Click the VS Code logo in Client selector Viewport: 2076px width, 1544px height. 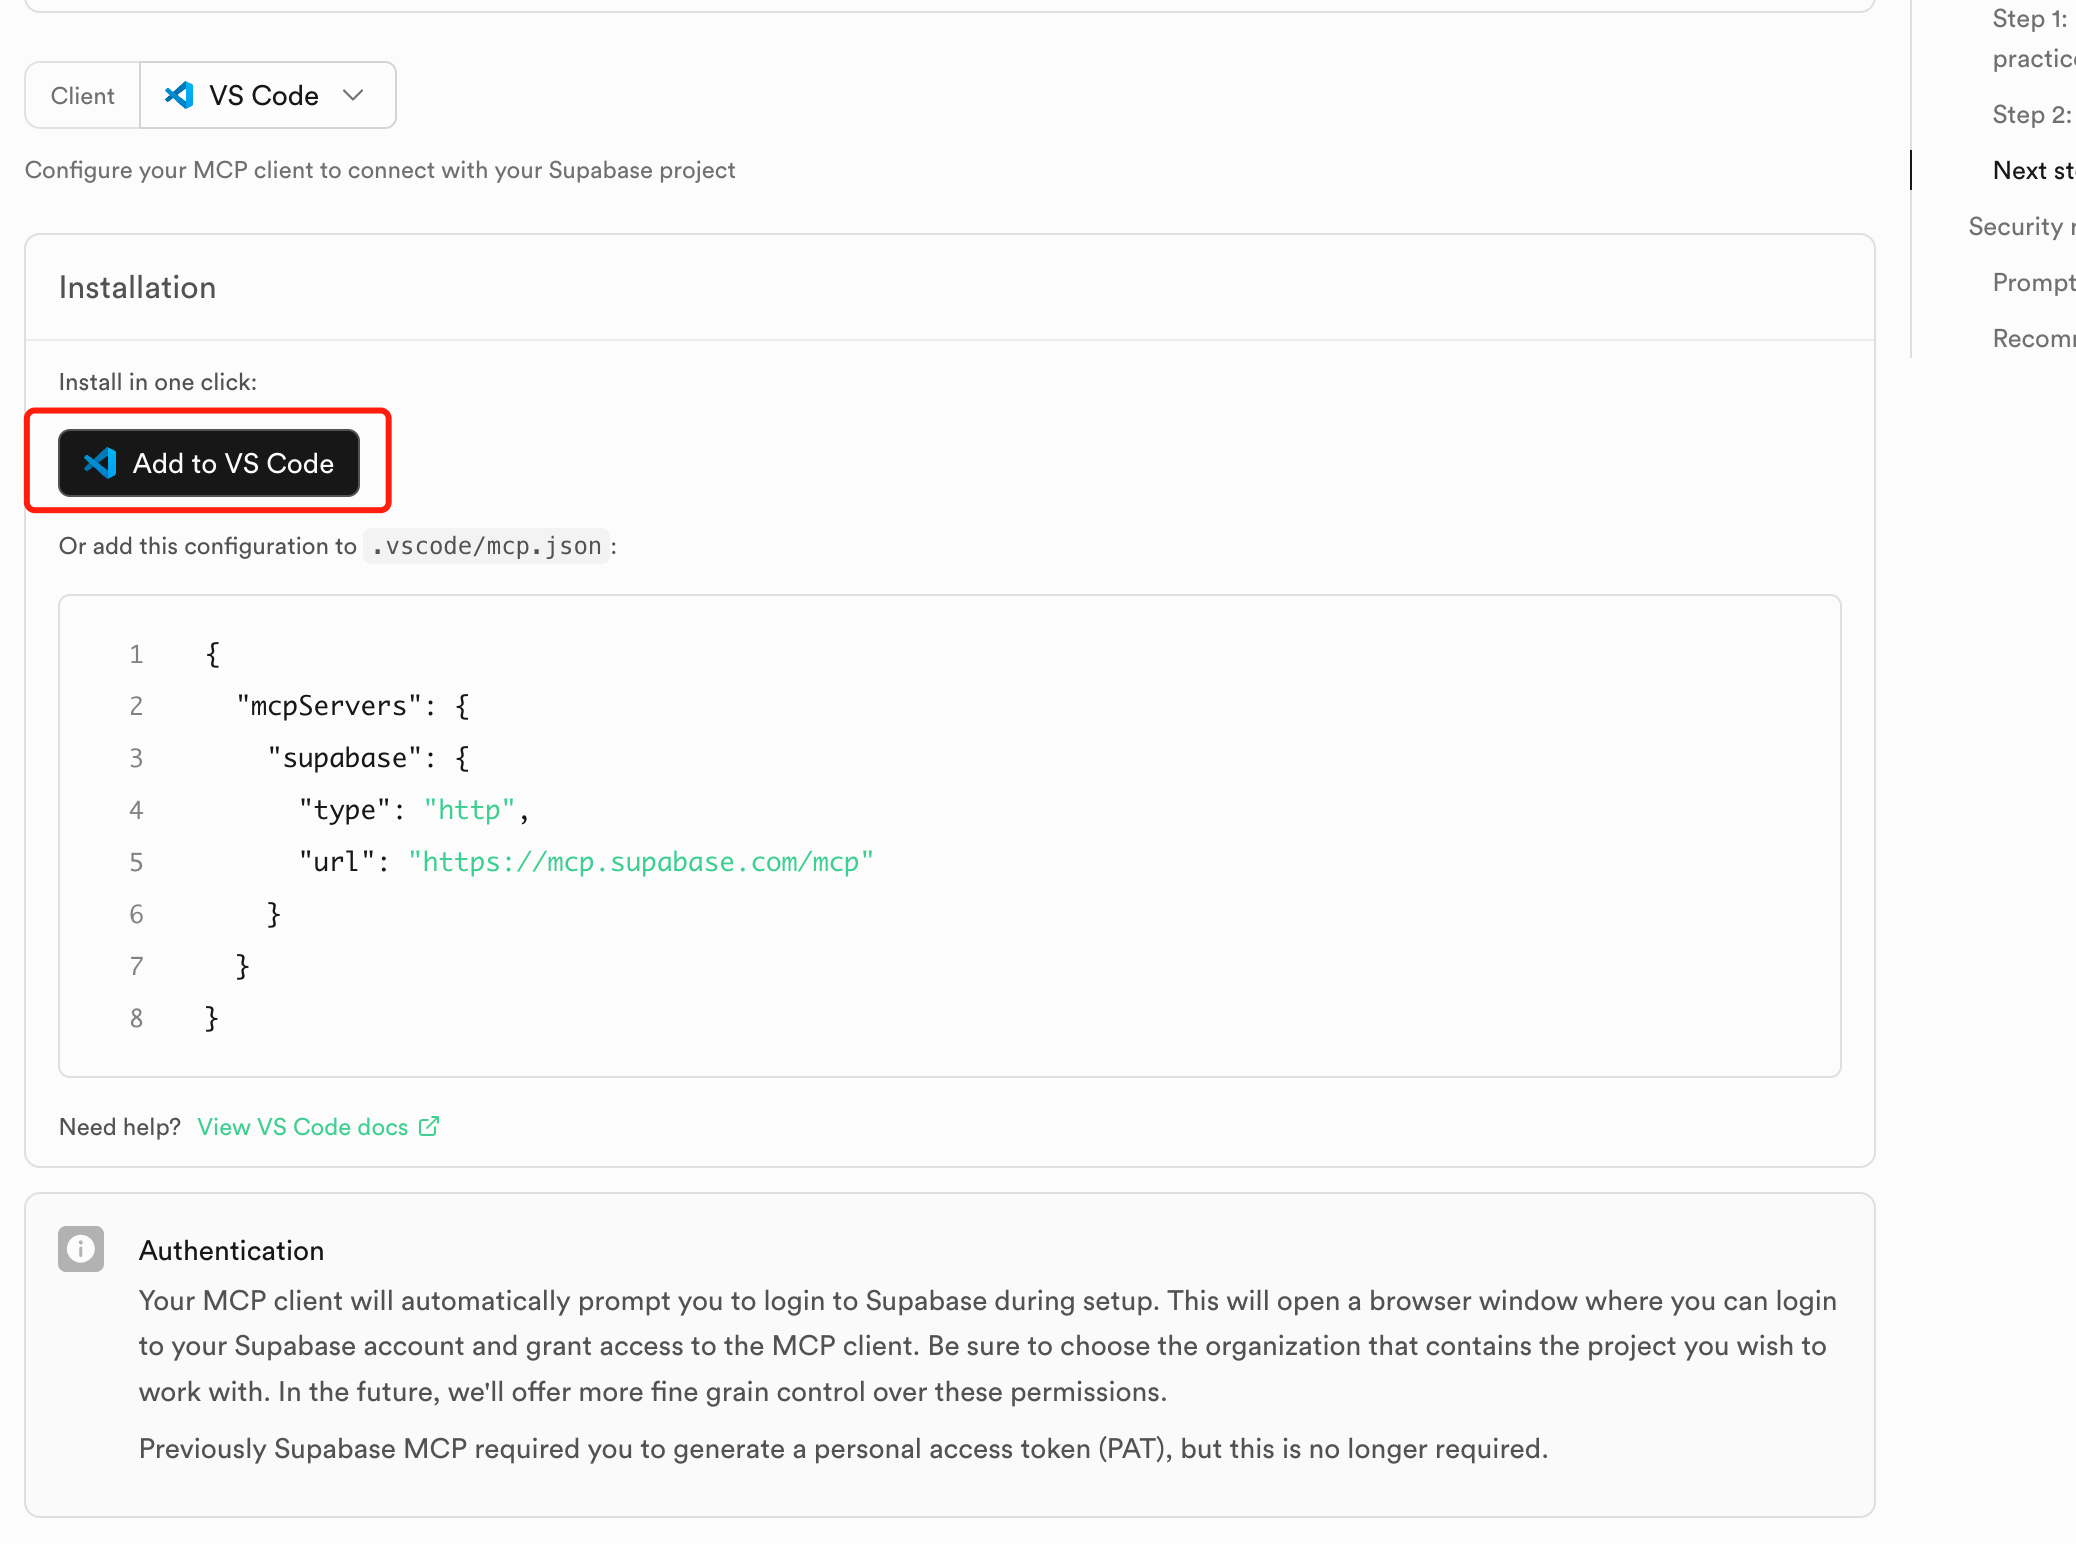click(179, 95)
